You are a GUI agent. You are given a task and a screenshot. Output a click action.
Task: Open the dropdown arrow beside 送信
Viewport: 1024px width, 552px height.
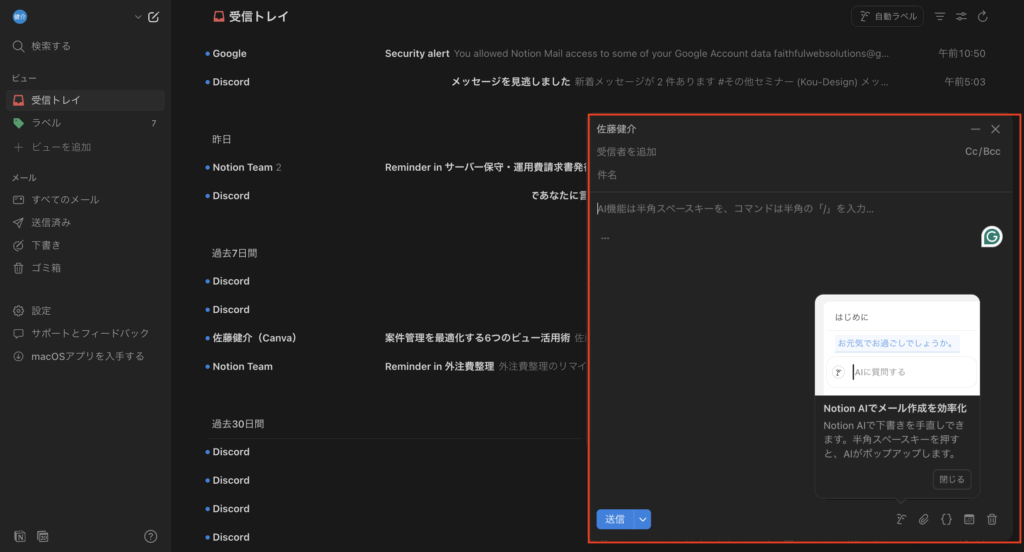coord(643,519)
